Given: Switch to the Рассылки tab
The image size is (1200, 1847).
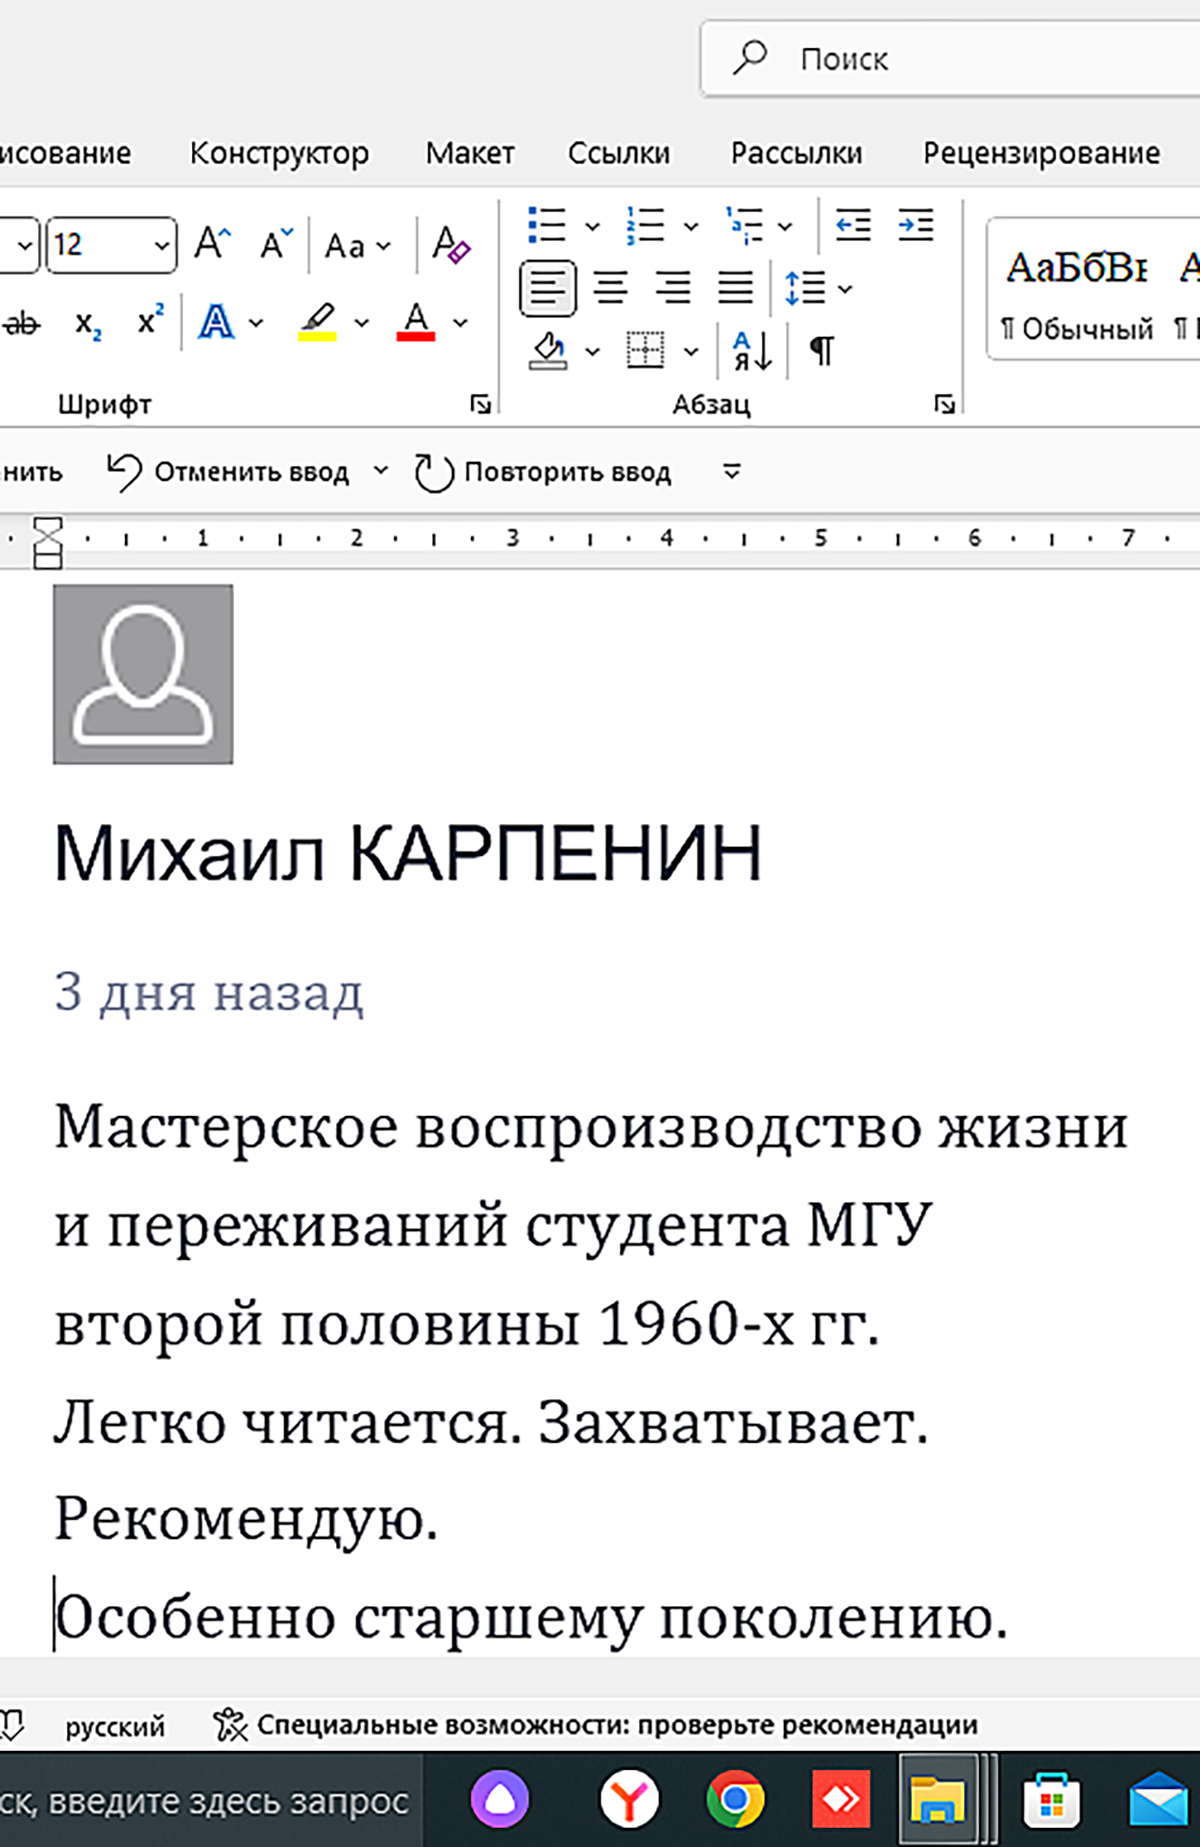Looking at the screenshot, I should [796, 153].
